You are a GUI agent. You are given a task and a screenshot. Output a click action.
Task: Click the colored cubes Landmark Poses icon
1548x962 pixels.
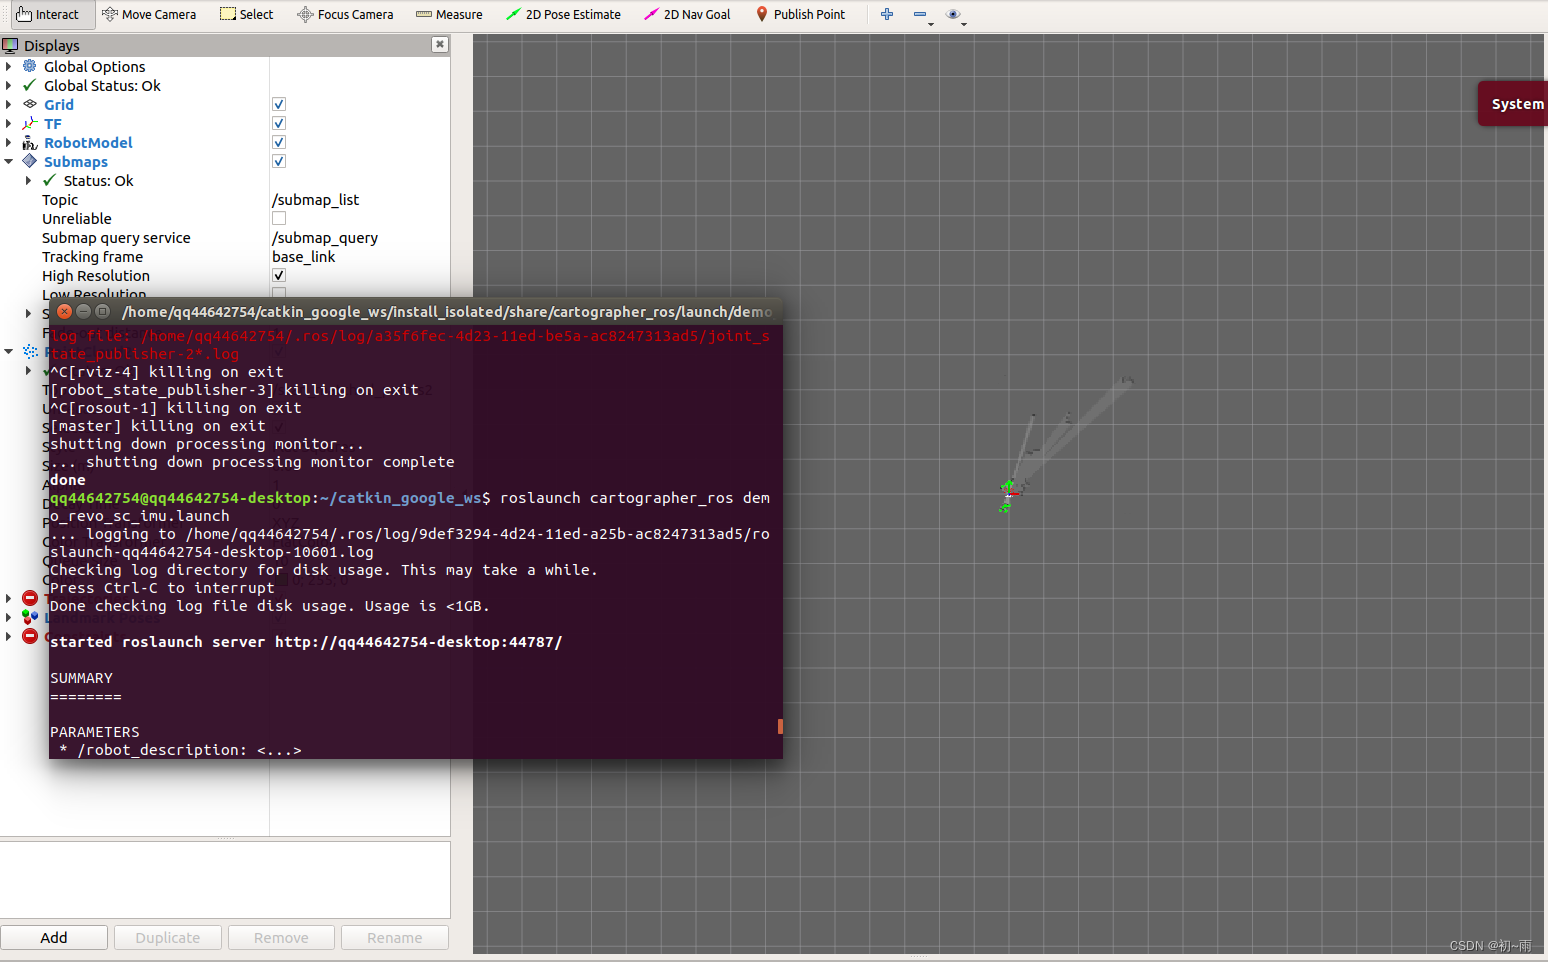click(30, 617)
